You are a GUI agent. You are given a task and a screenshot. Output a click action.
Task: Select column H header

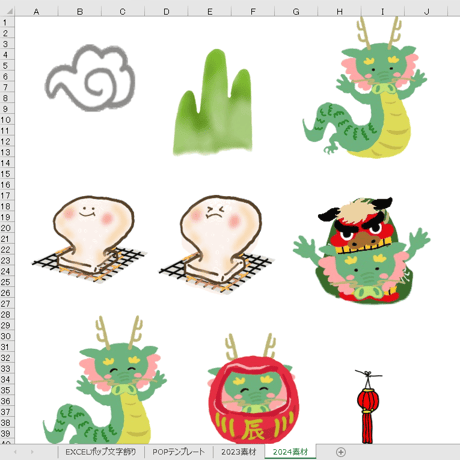[x=339, y=12]
